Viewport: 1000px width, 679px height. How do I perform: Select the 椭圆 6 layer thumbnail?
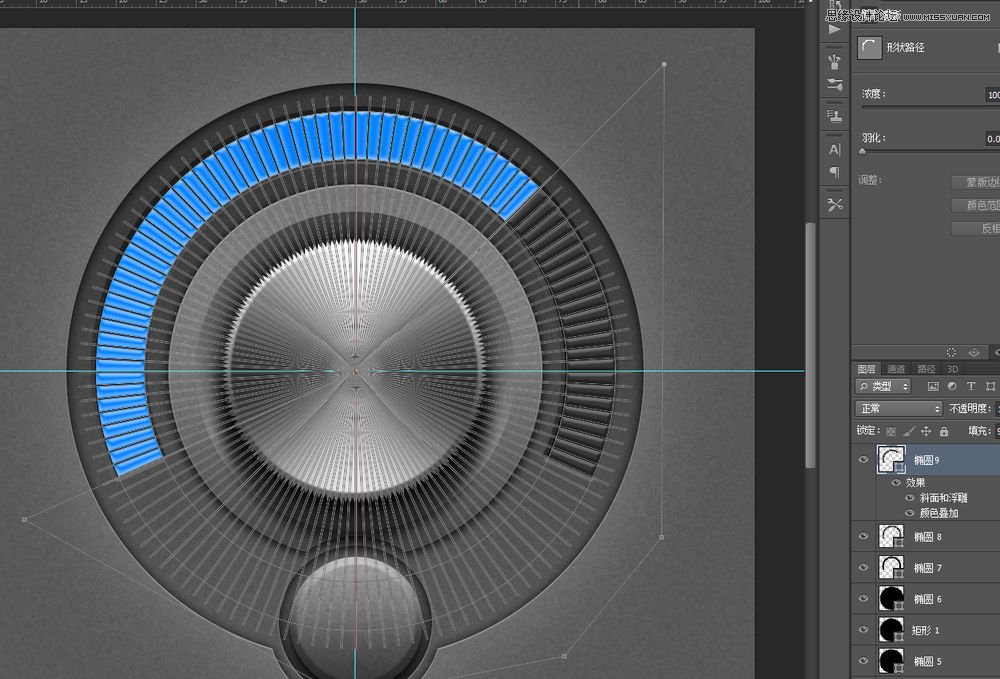click(x=890, y=599)
